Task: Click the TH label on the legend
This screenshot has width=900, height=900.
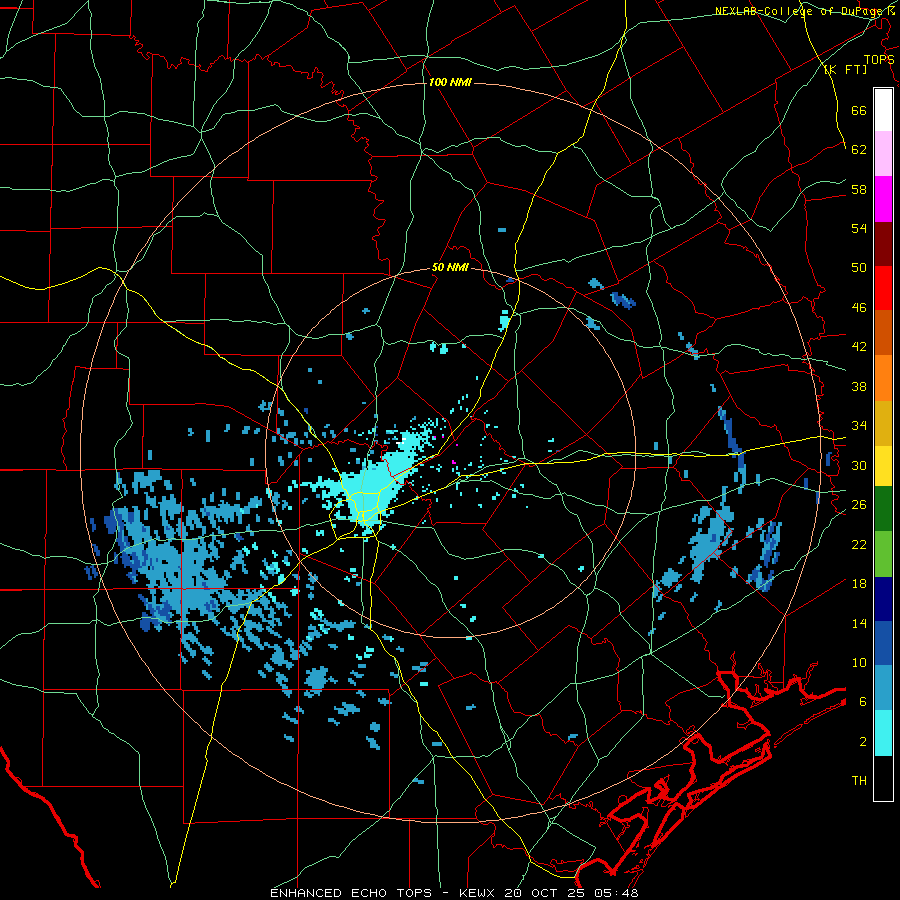Action: tap(859, 781)
